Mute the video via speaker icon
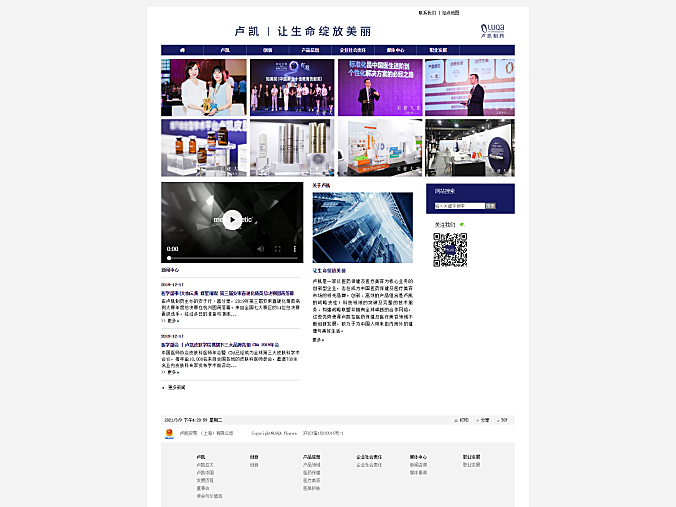 click(260, 249)
